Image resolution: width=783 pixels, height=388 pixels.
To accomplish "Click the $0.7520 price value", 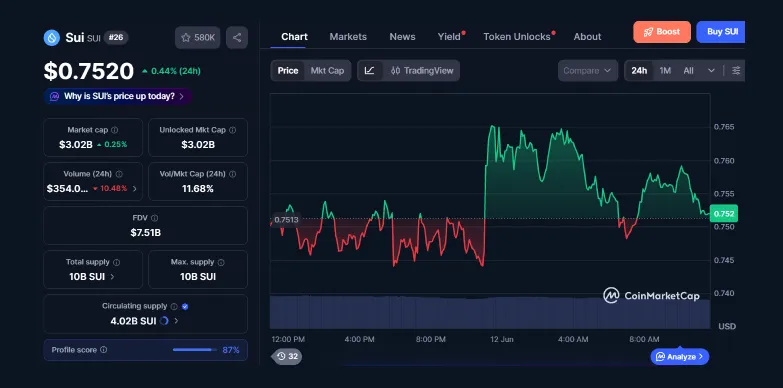I will pyautogui.click(x=89, y=71).
